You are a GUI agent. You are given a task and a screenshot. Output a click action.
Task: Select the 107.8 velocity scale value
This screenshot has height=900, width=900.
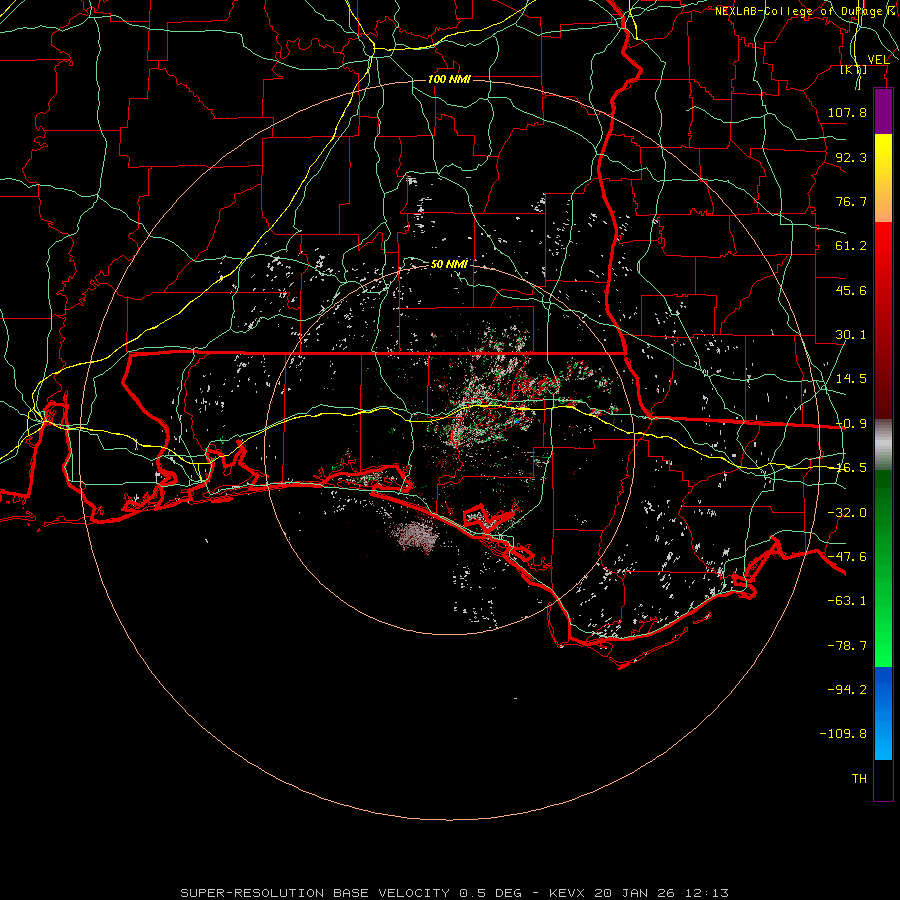(x=847, y=112)
